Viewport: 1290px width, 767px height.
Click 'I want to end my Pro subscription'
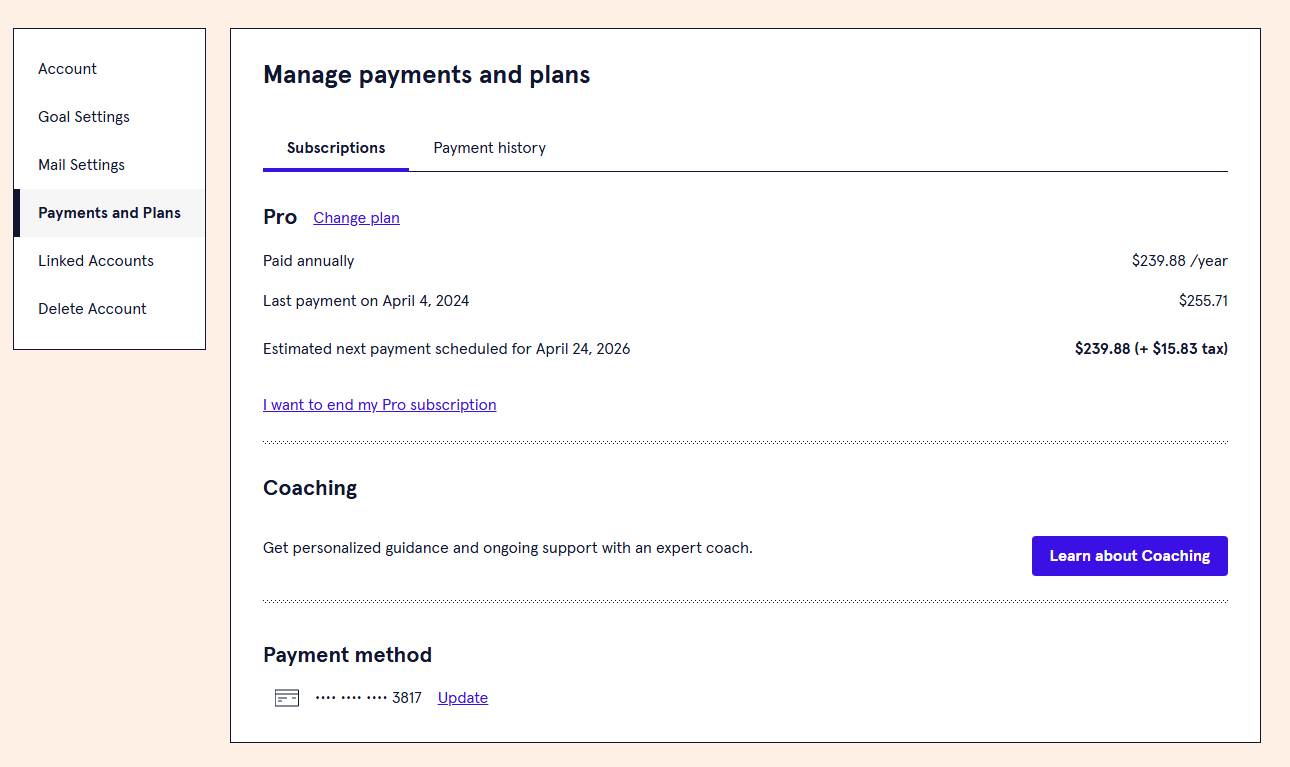pos(380,405)
